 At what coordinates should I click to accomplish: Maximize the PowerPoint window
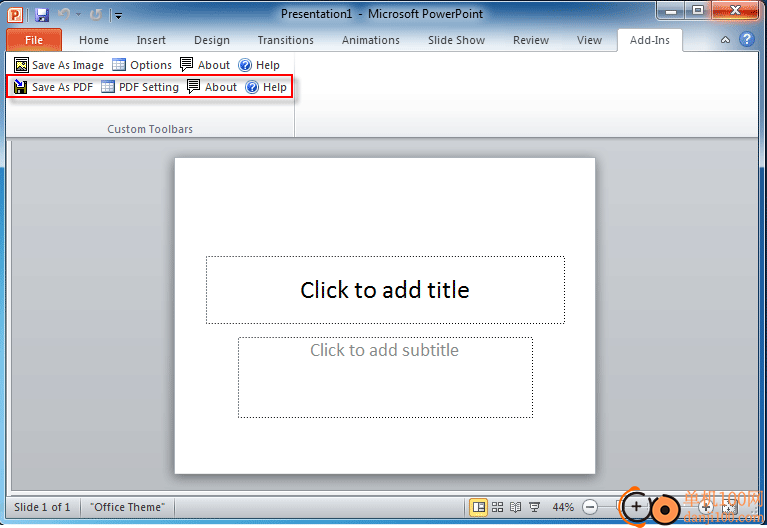(x=698, y=11)
